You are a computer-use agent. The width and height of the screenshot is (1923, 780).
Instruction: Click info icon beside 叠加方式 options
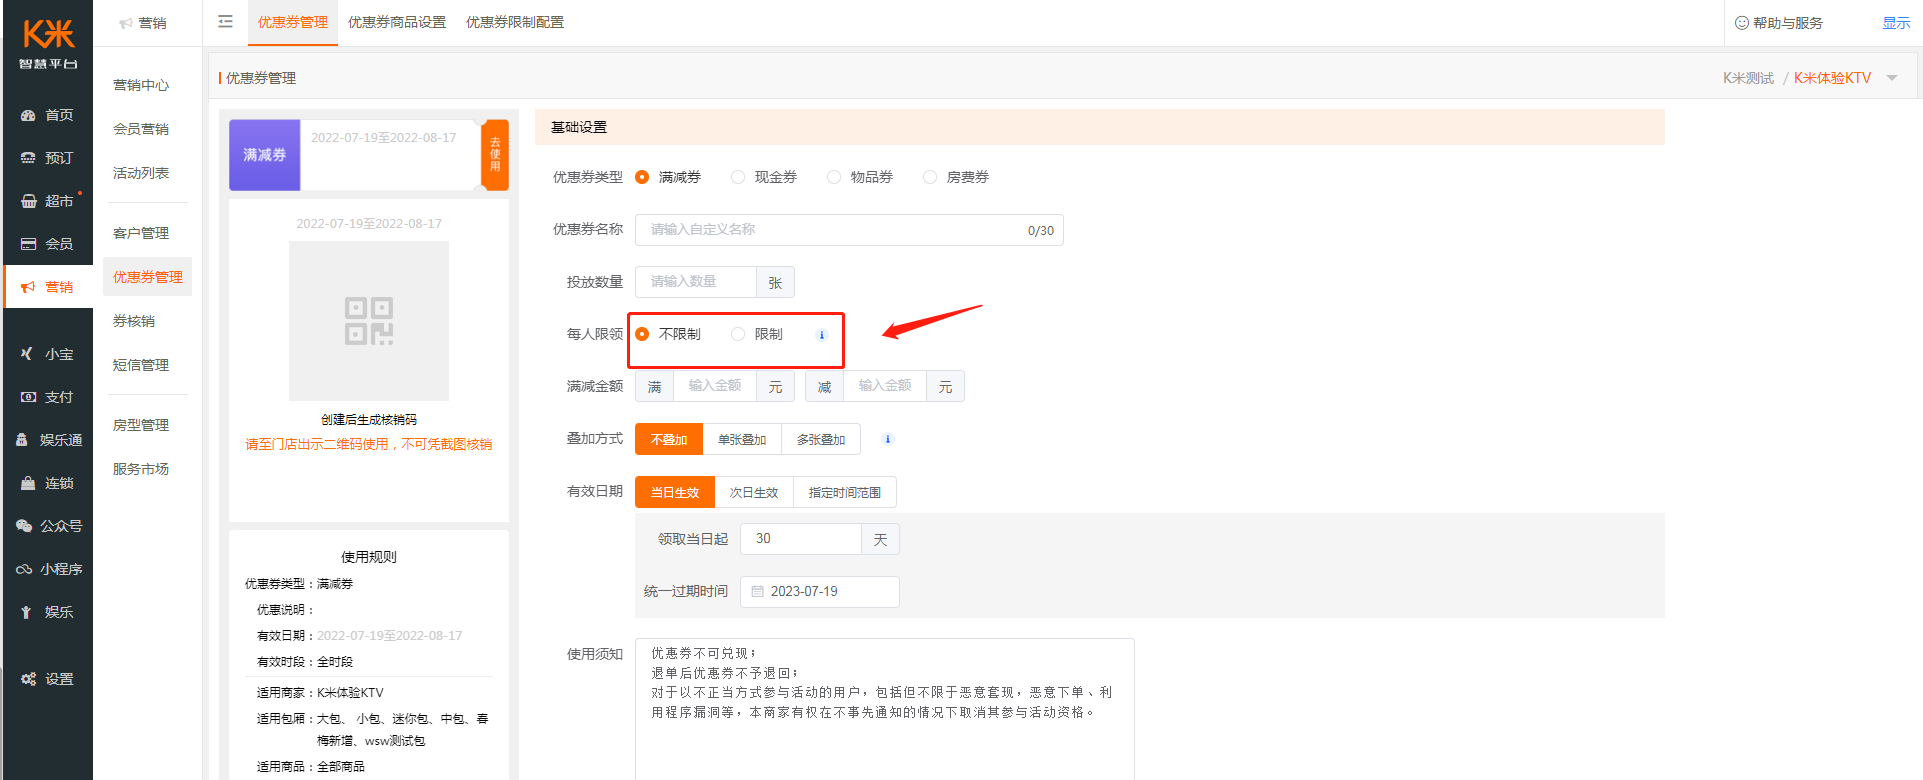[887, 439]
